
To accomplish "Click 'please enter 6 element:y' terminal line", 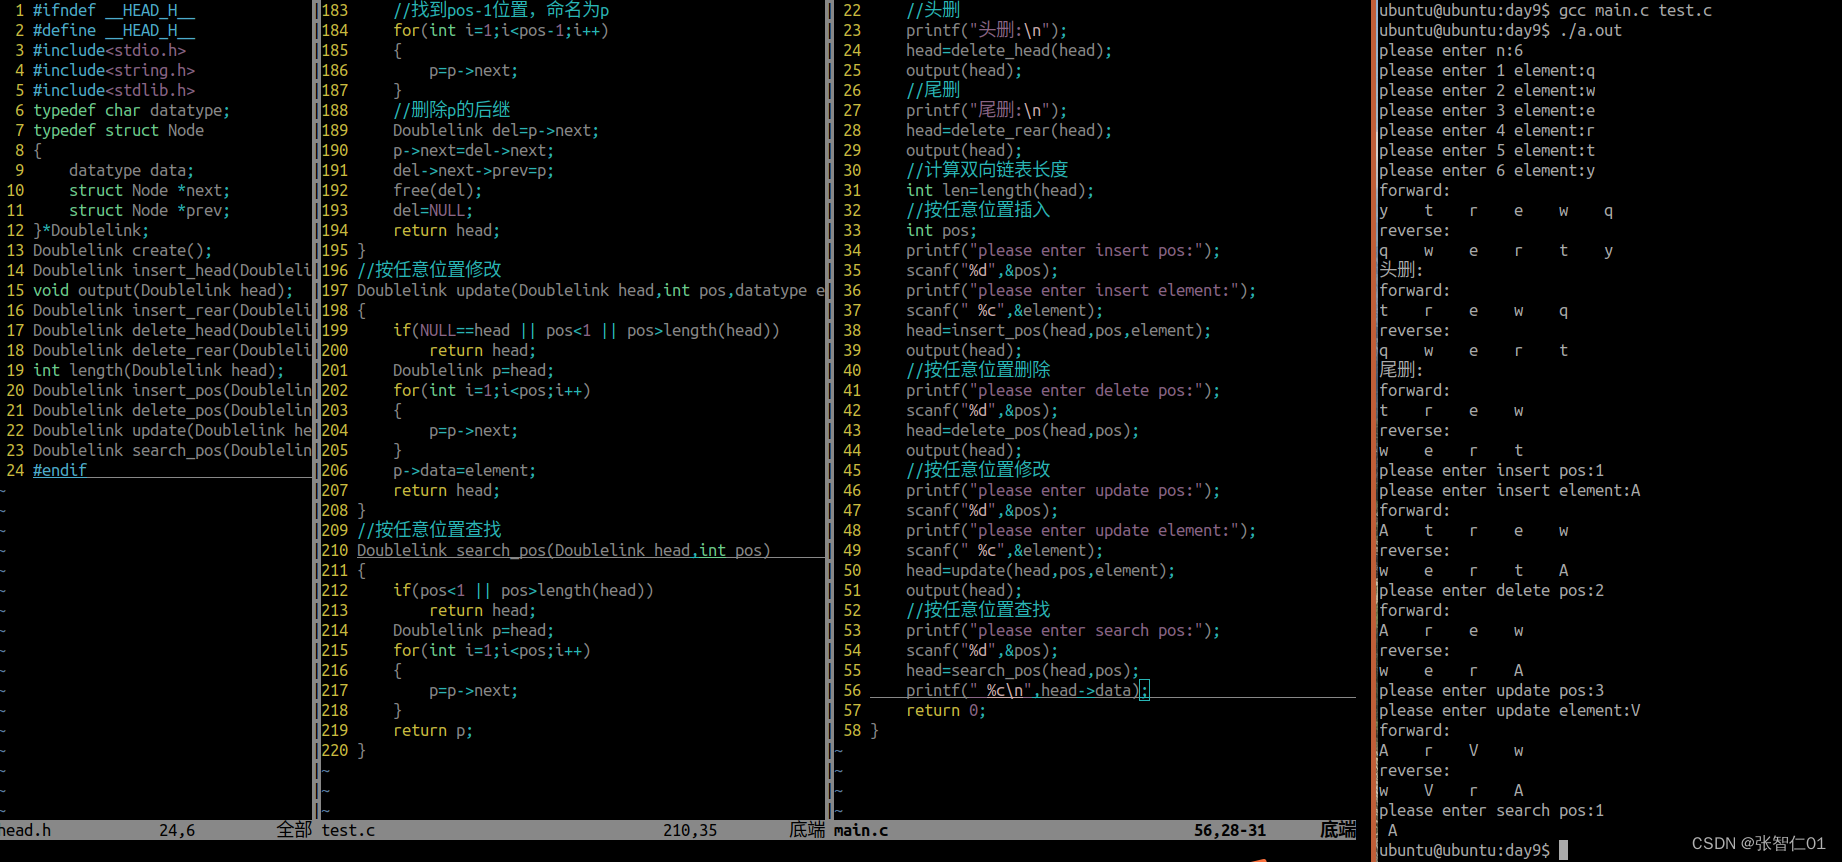I will [x=1487, y=170].
